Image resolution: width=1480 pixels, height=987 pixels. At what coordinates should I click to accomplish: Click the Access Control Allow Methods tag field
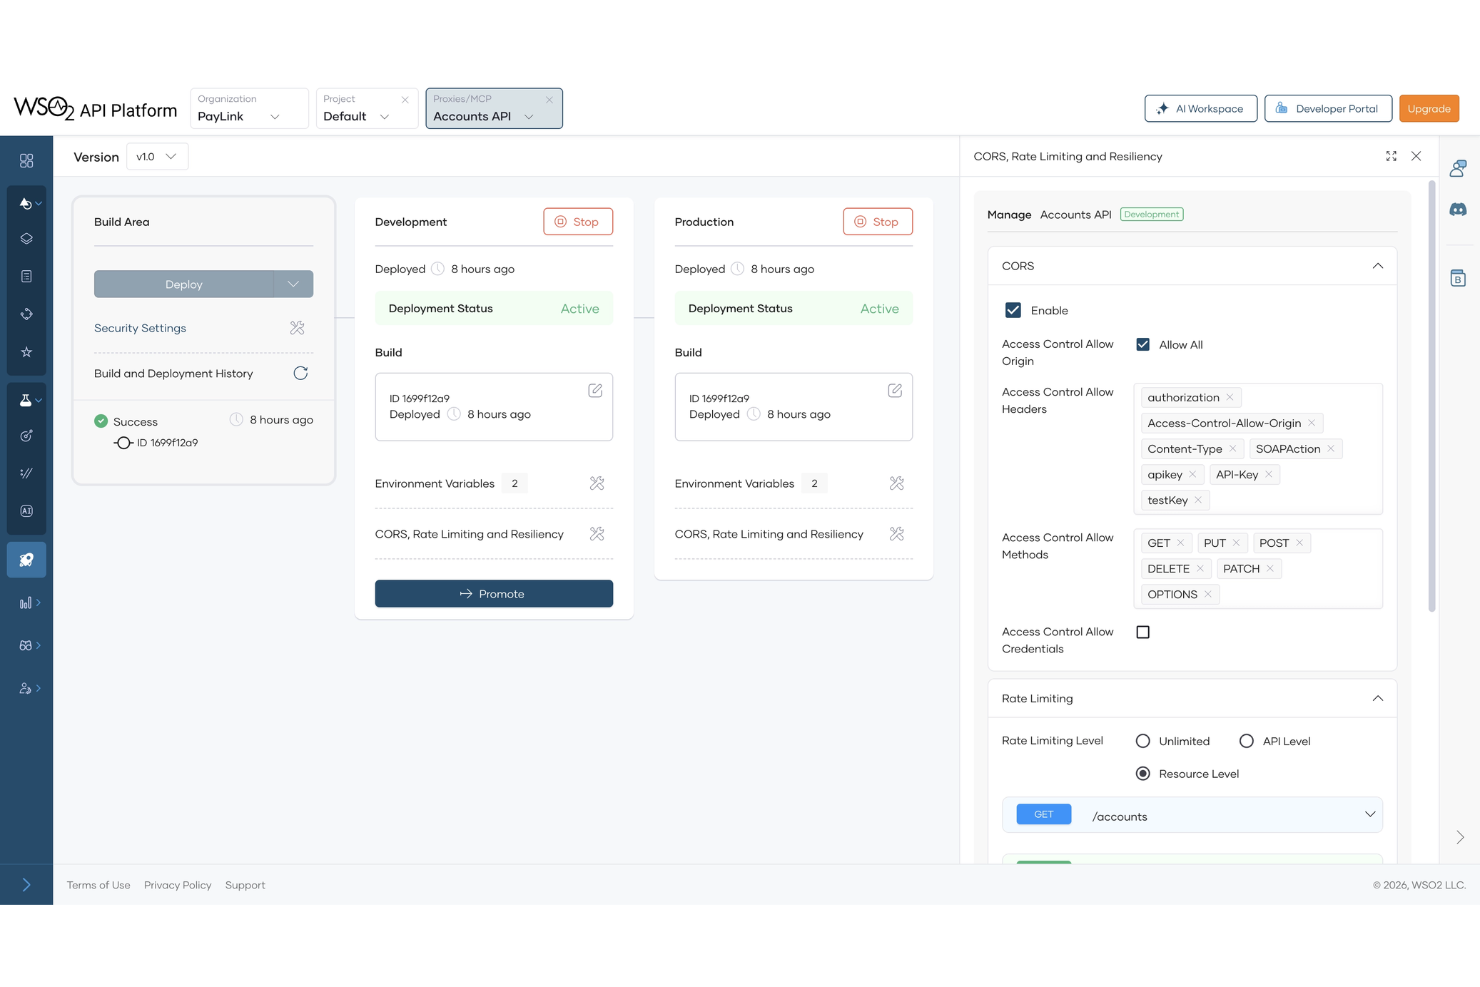[x=1258, y=568]
